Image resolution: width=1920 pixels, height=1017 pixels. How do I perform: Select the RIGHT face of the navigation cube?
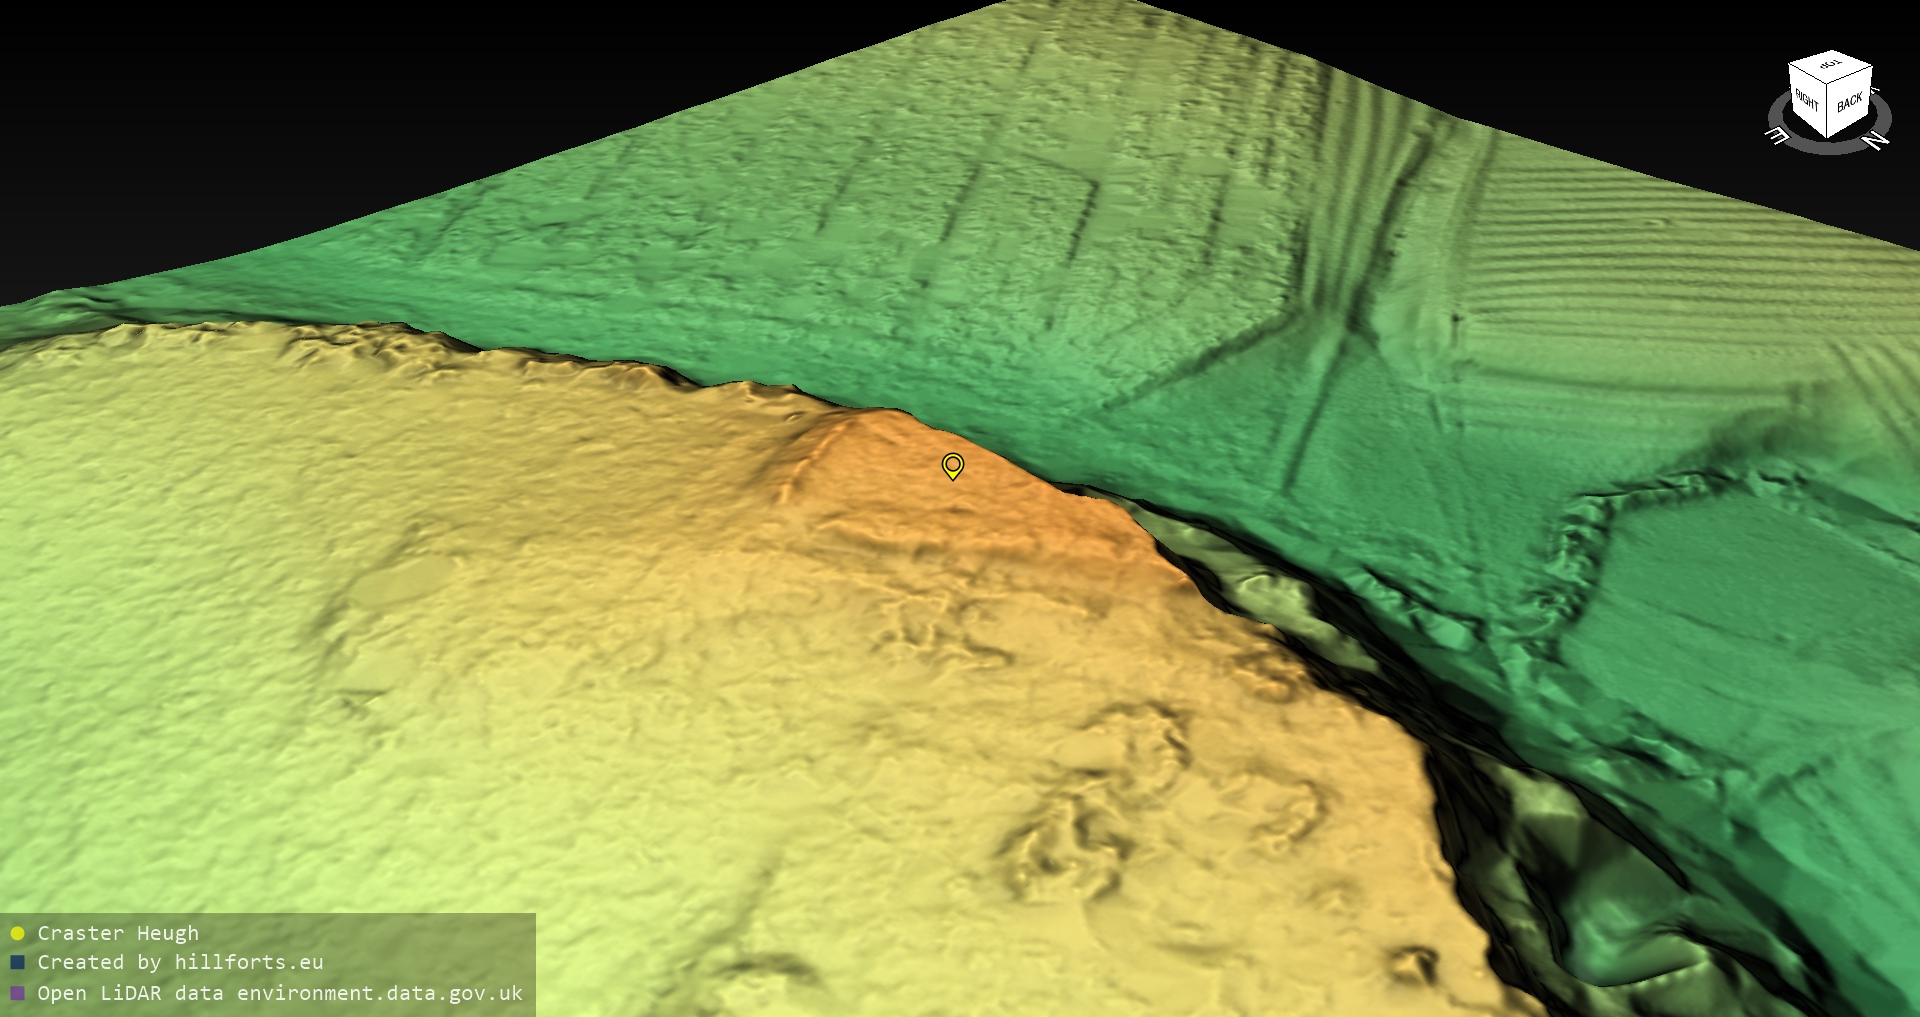coord(1807,100)
